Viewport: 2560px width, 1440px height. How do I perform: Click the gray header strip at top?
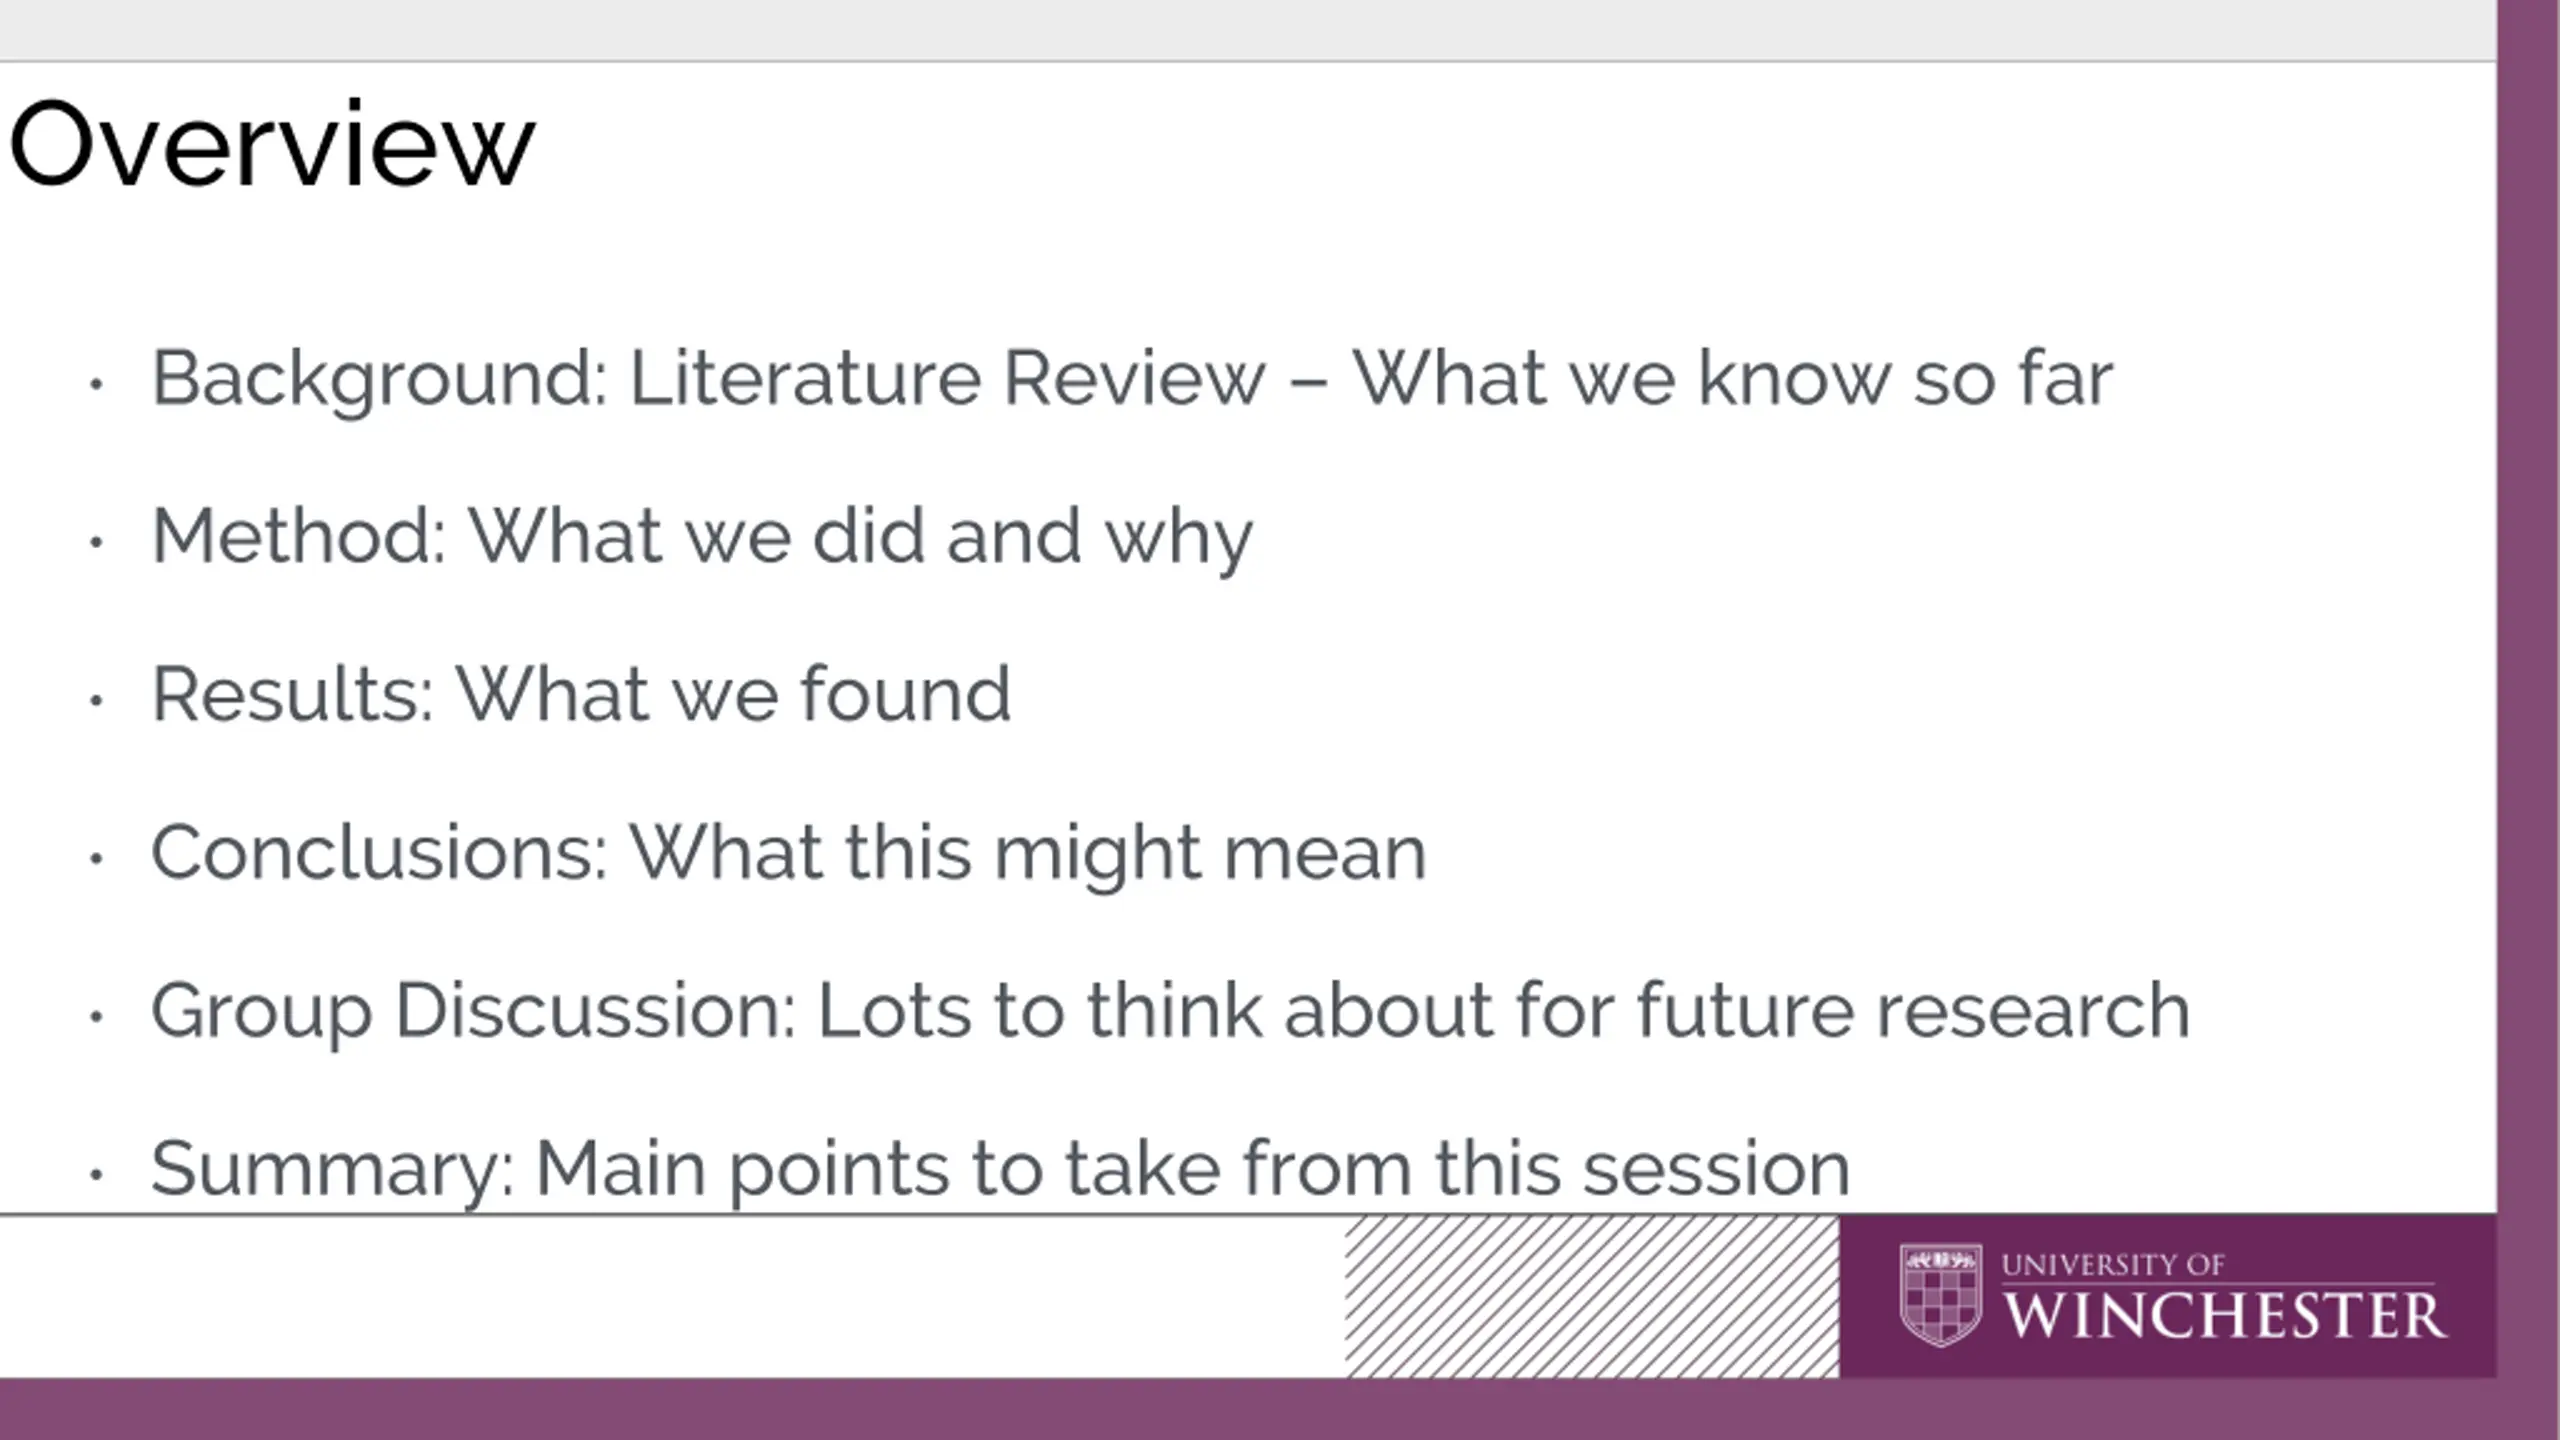(x=1248, y=30)
